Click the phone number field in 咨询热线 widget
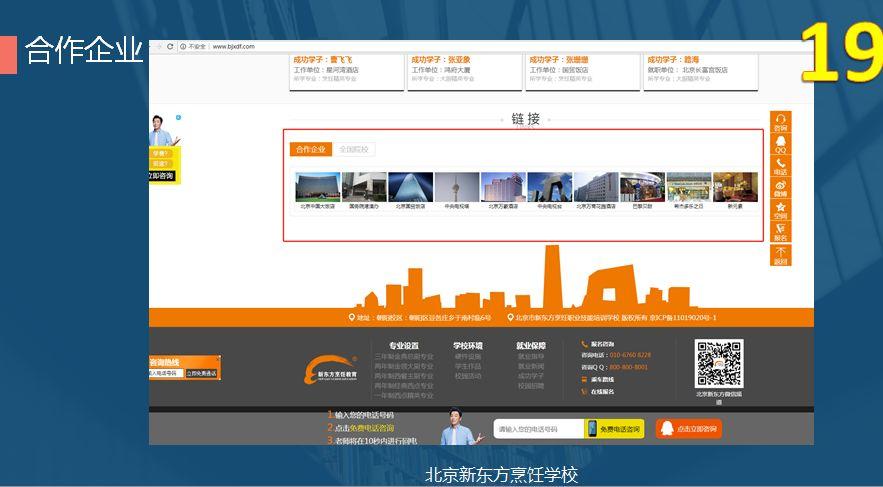The image size is (883, 487). pyautogui.click(x=166, y=373)
